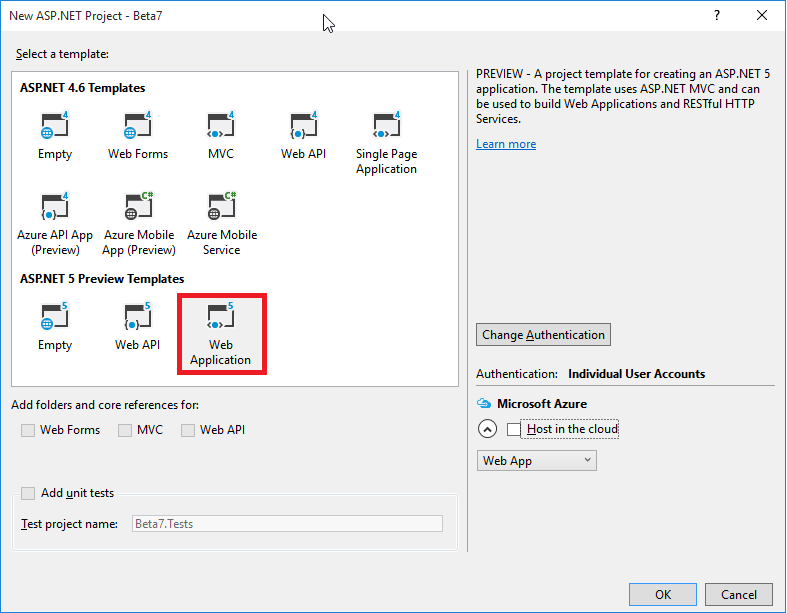Screen dimensions: 787x613
Task: Click the ASP.NET 4.6 Templates heading
Action: [x=82, y=88]
